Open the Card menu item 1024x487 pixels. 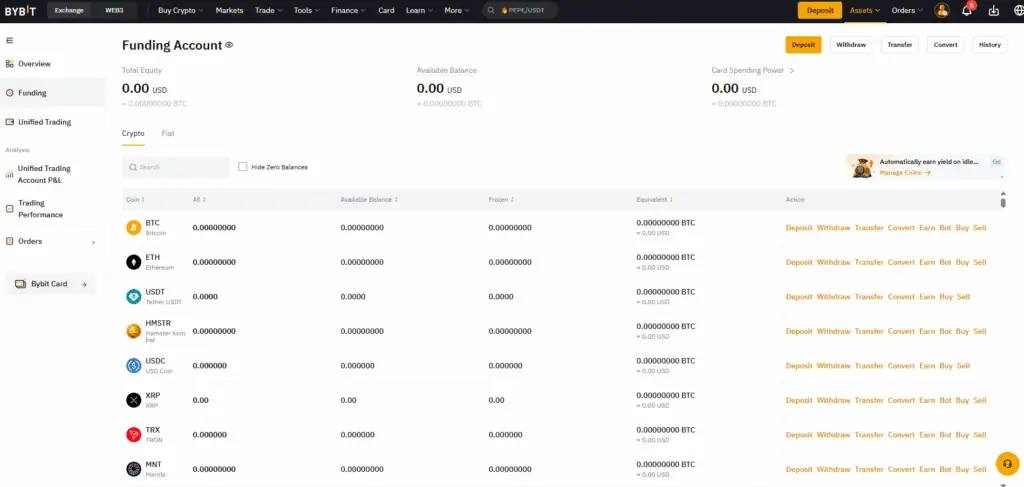tap(386, 10)
